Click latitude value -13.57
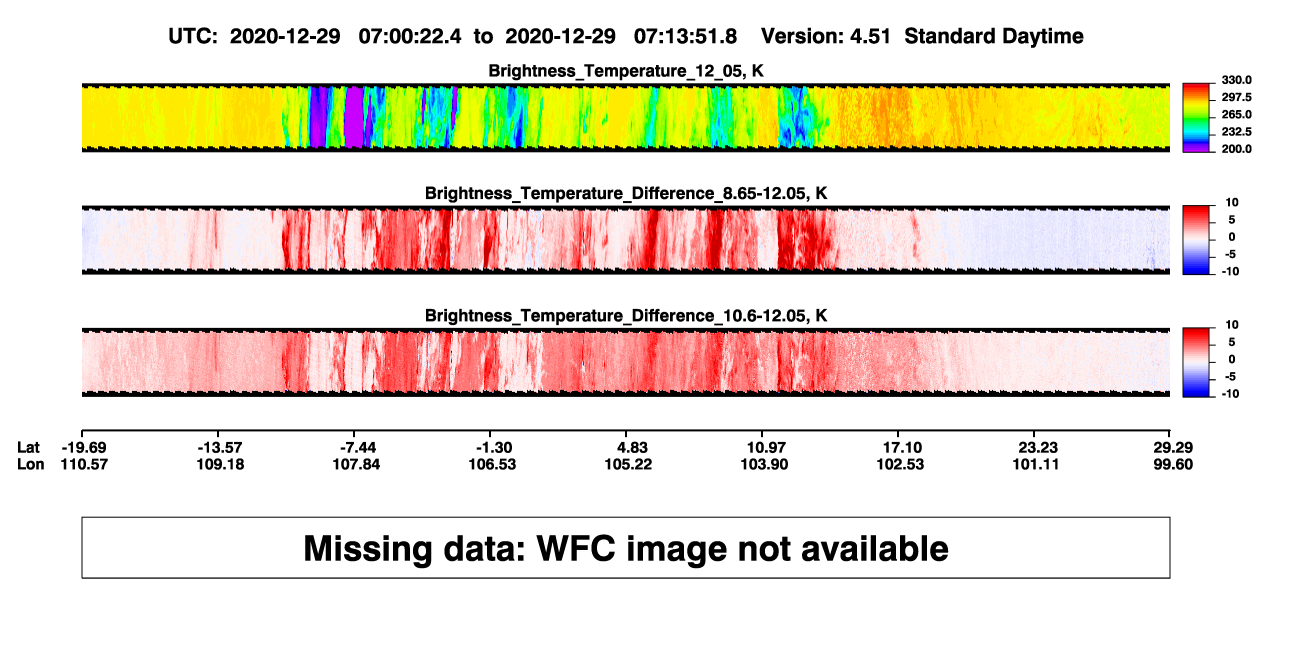Viewport: 1300px width, 667px height. click(221, 447)
